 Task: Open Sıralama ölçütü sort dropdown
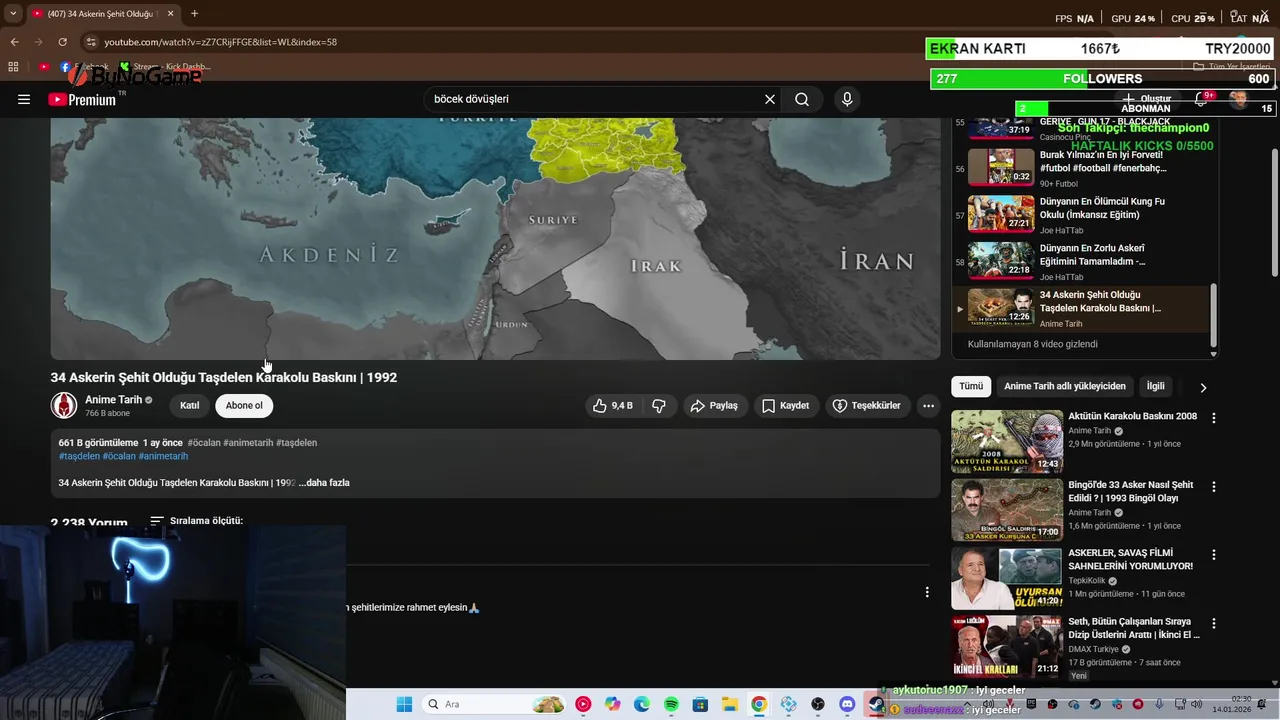click(x=196, y=521)
